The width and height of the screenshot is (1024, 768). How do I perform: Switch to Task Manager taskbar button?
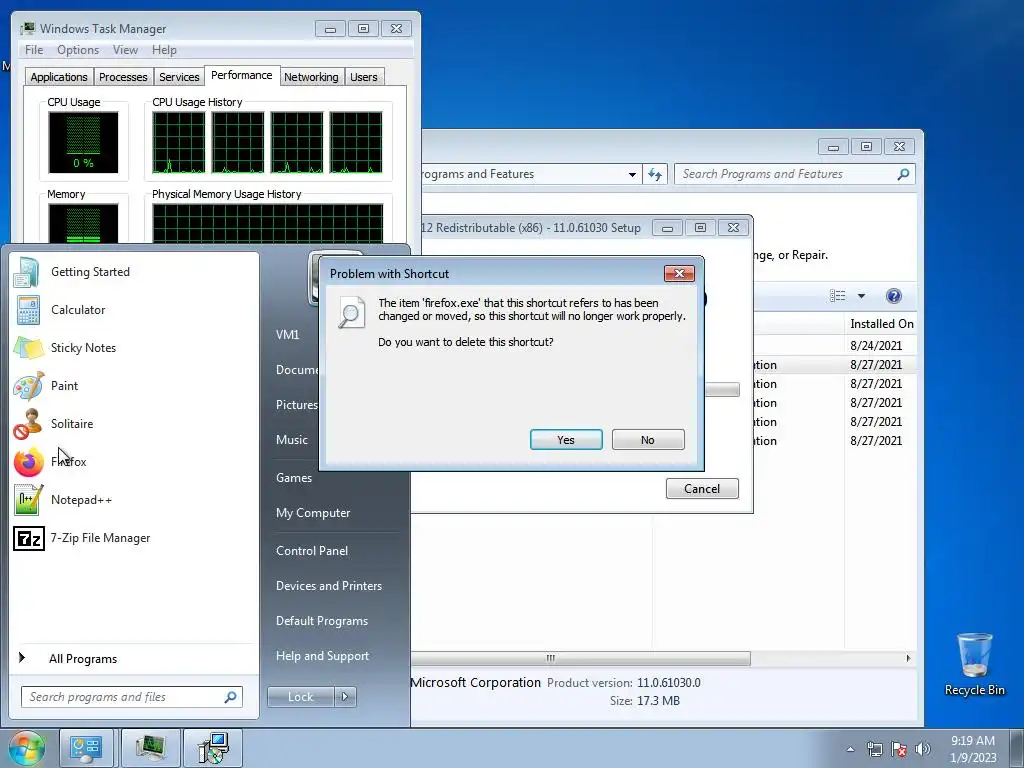pyautogui.click(x=150, y=748)
